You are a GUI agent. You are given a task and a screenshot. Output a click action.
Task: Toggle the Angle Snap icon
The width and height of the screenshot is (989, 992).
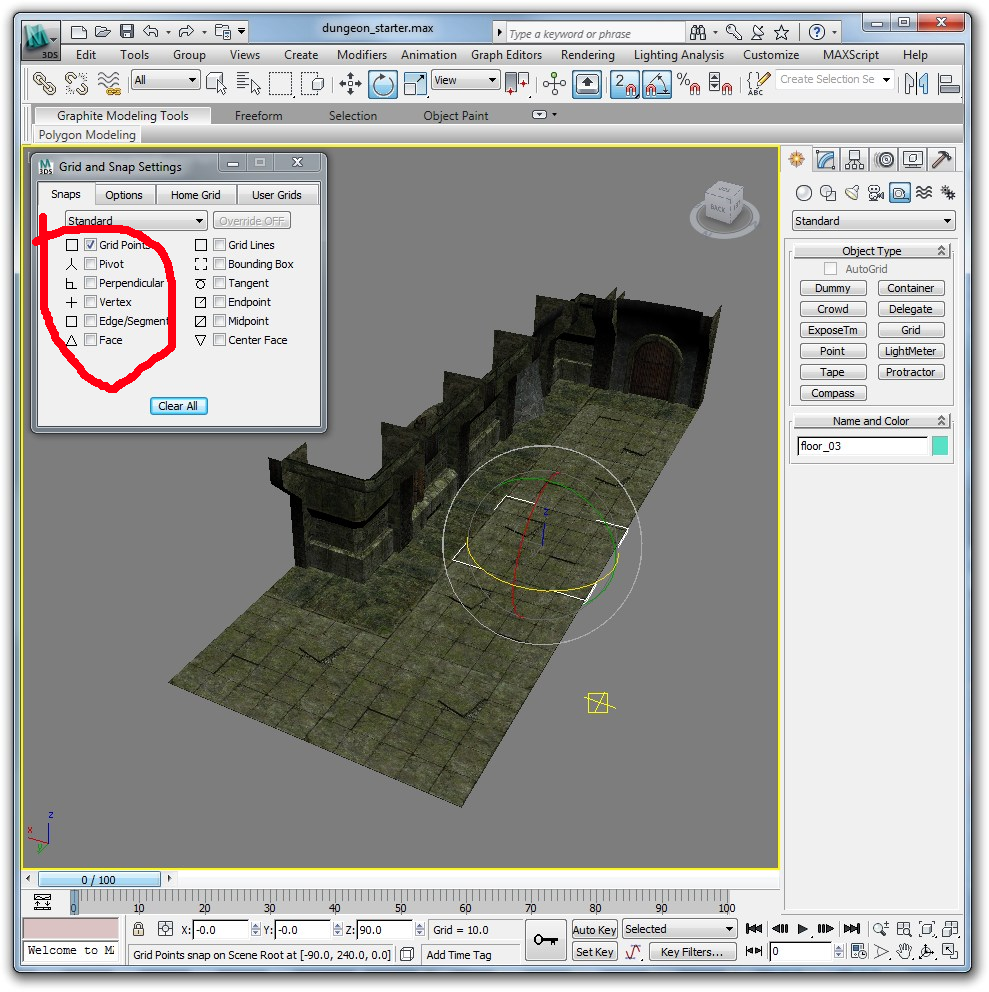tap(656, 83)
